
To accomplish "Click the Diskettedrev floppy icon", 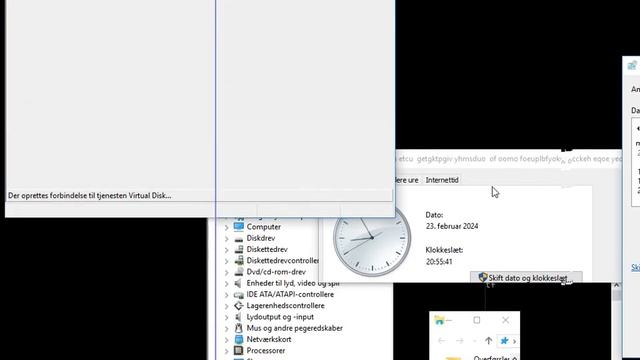I will point(239,249).
